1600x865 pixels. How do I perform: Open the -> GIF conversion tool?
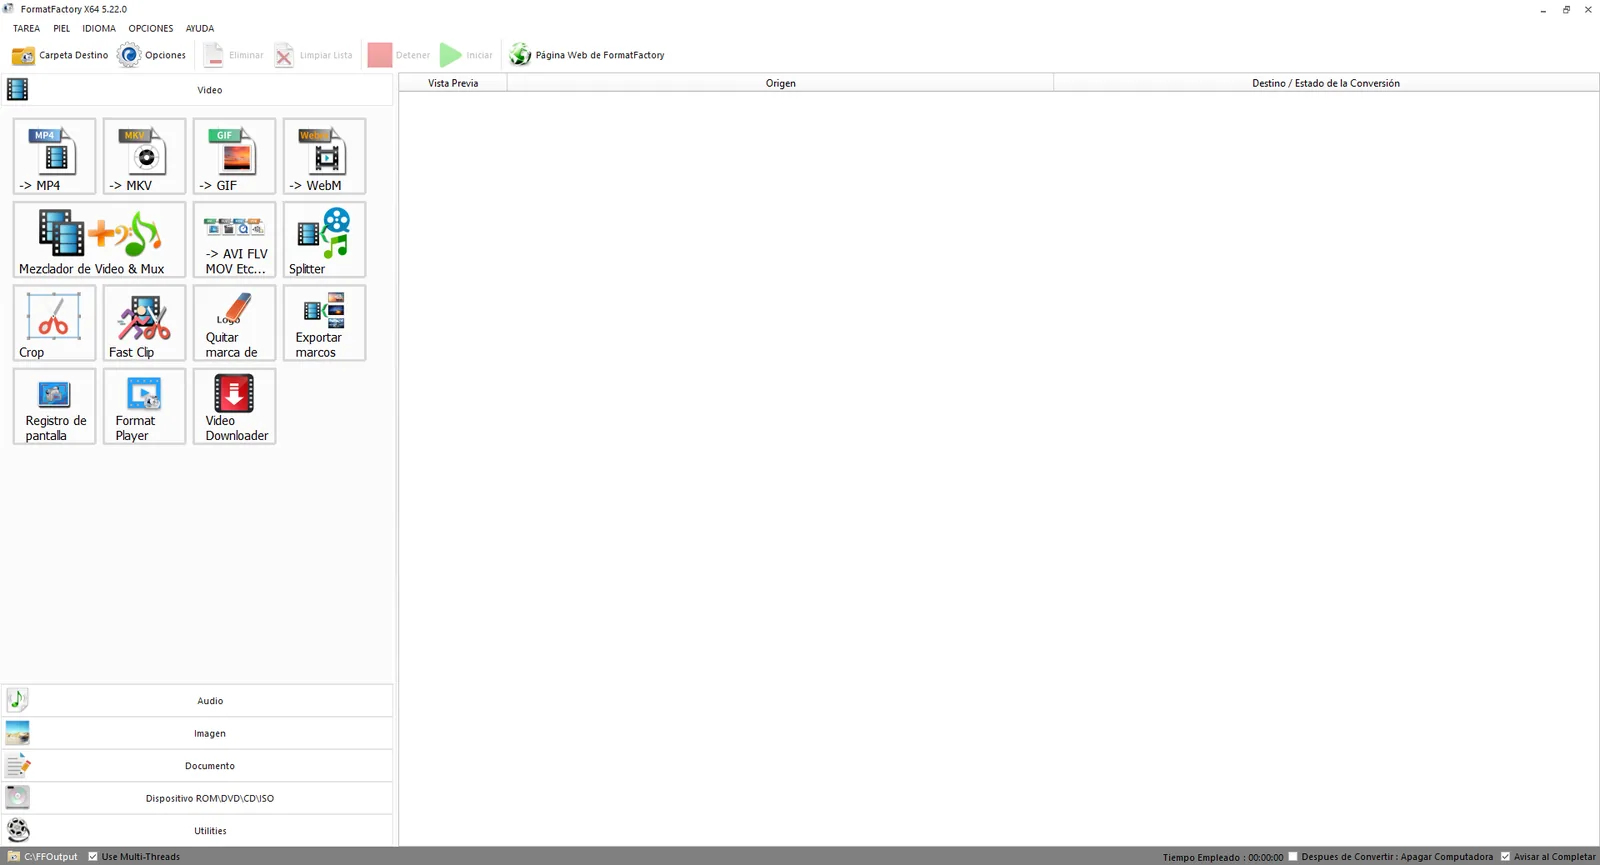pos(234,156)
